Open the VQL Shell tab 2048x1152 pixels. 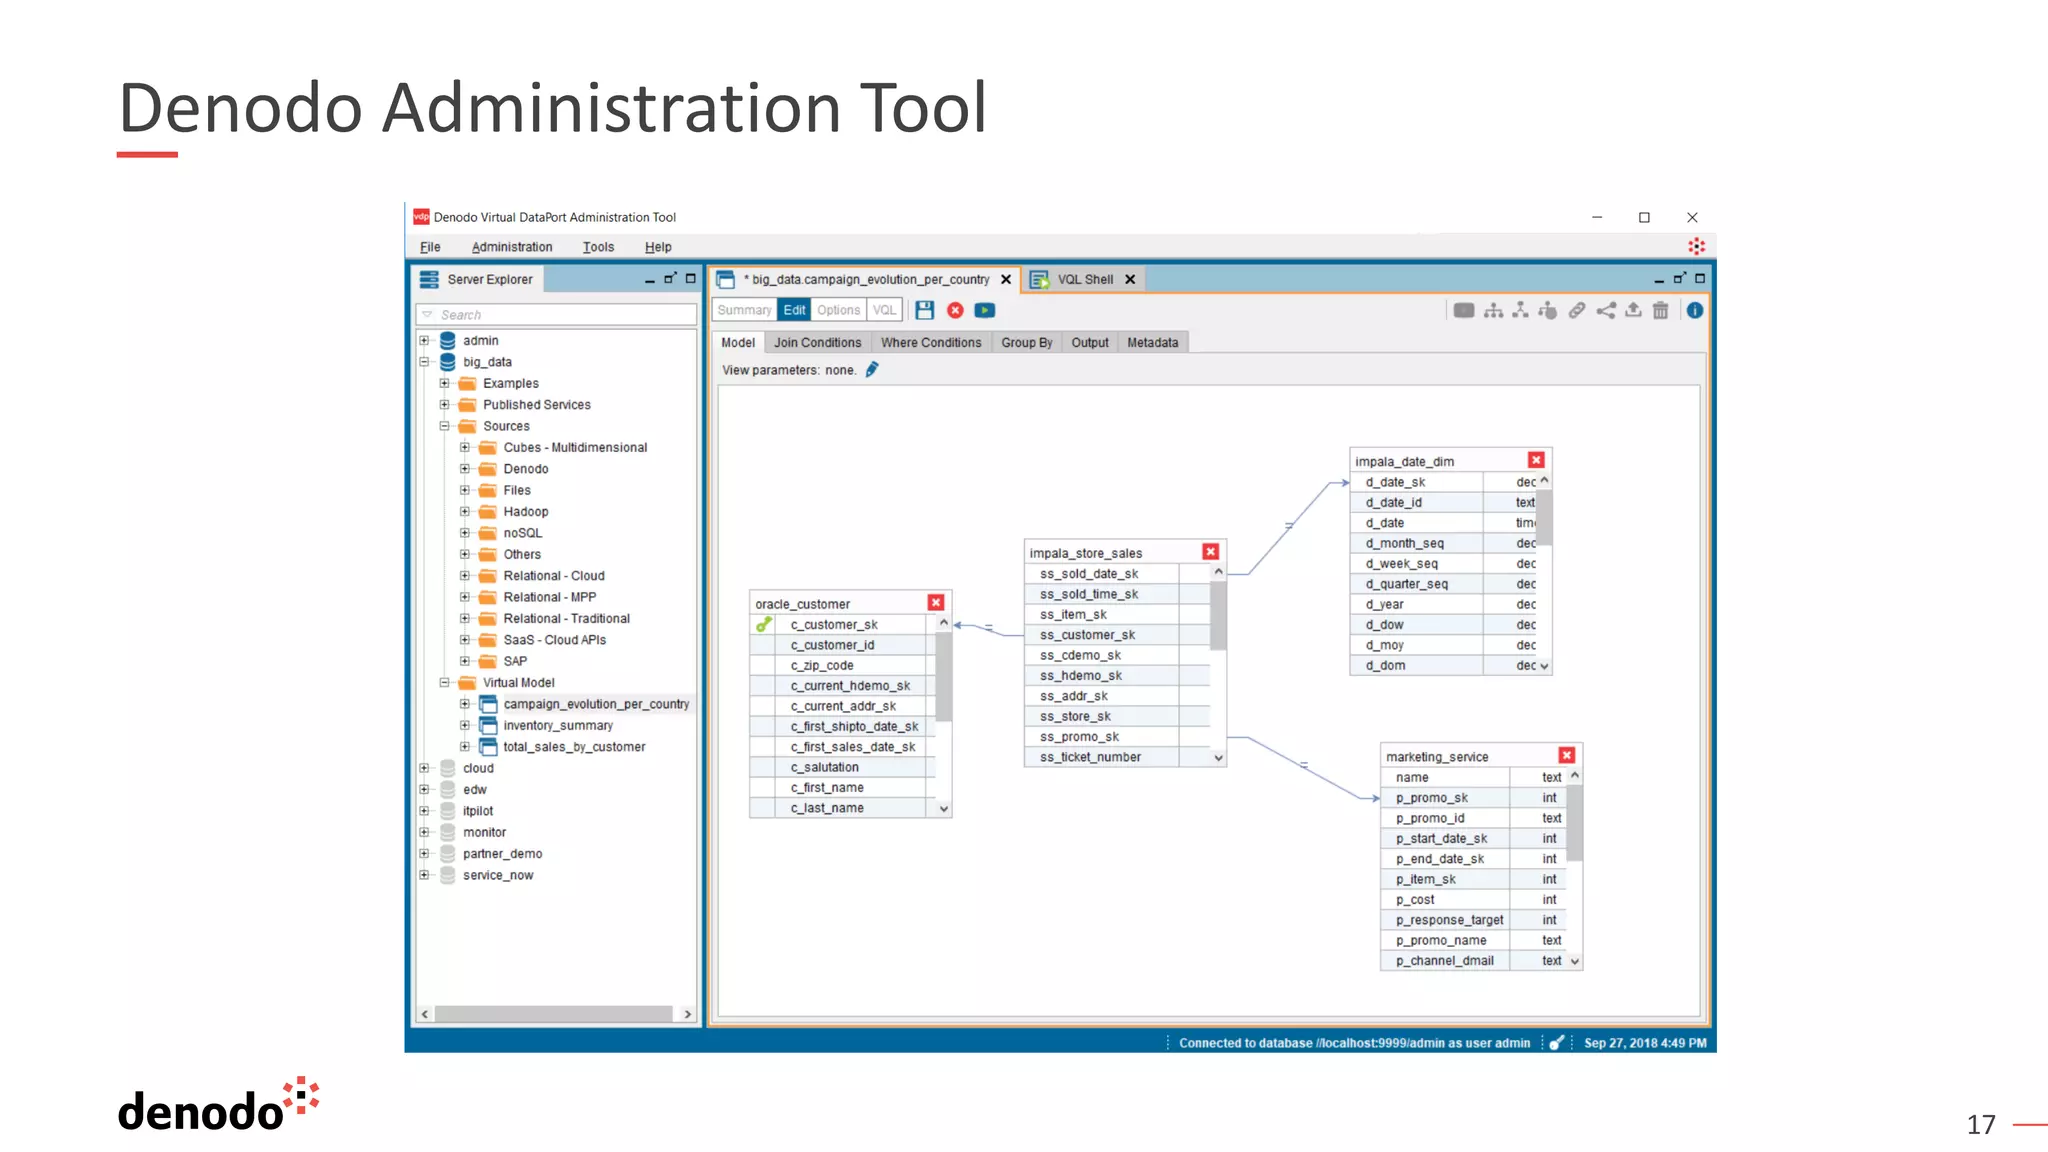[x=1085, y=280]
